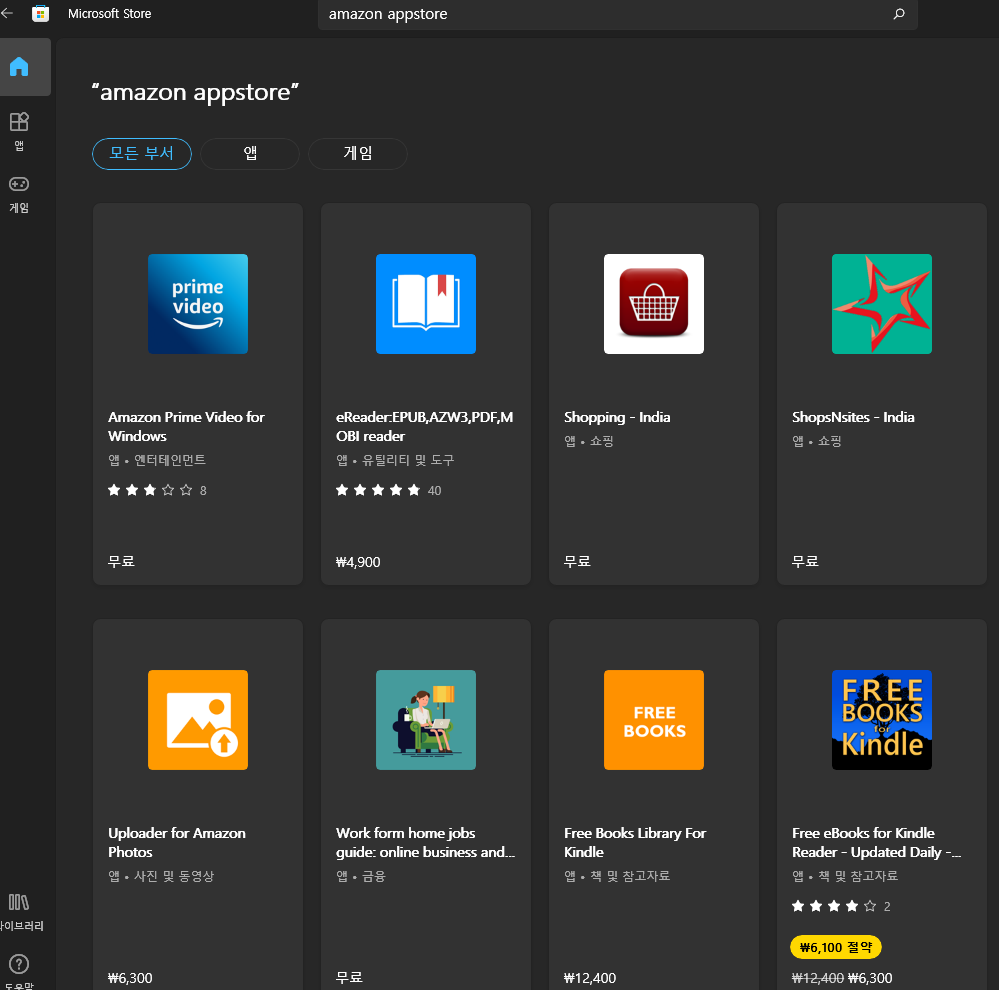
Task: Click the Kindle Reader four-star rating
Action: pos(833,906)
